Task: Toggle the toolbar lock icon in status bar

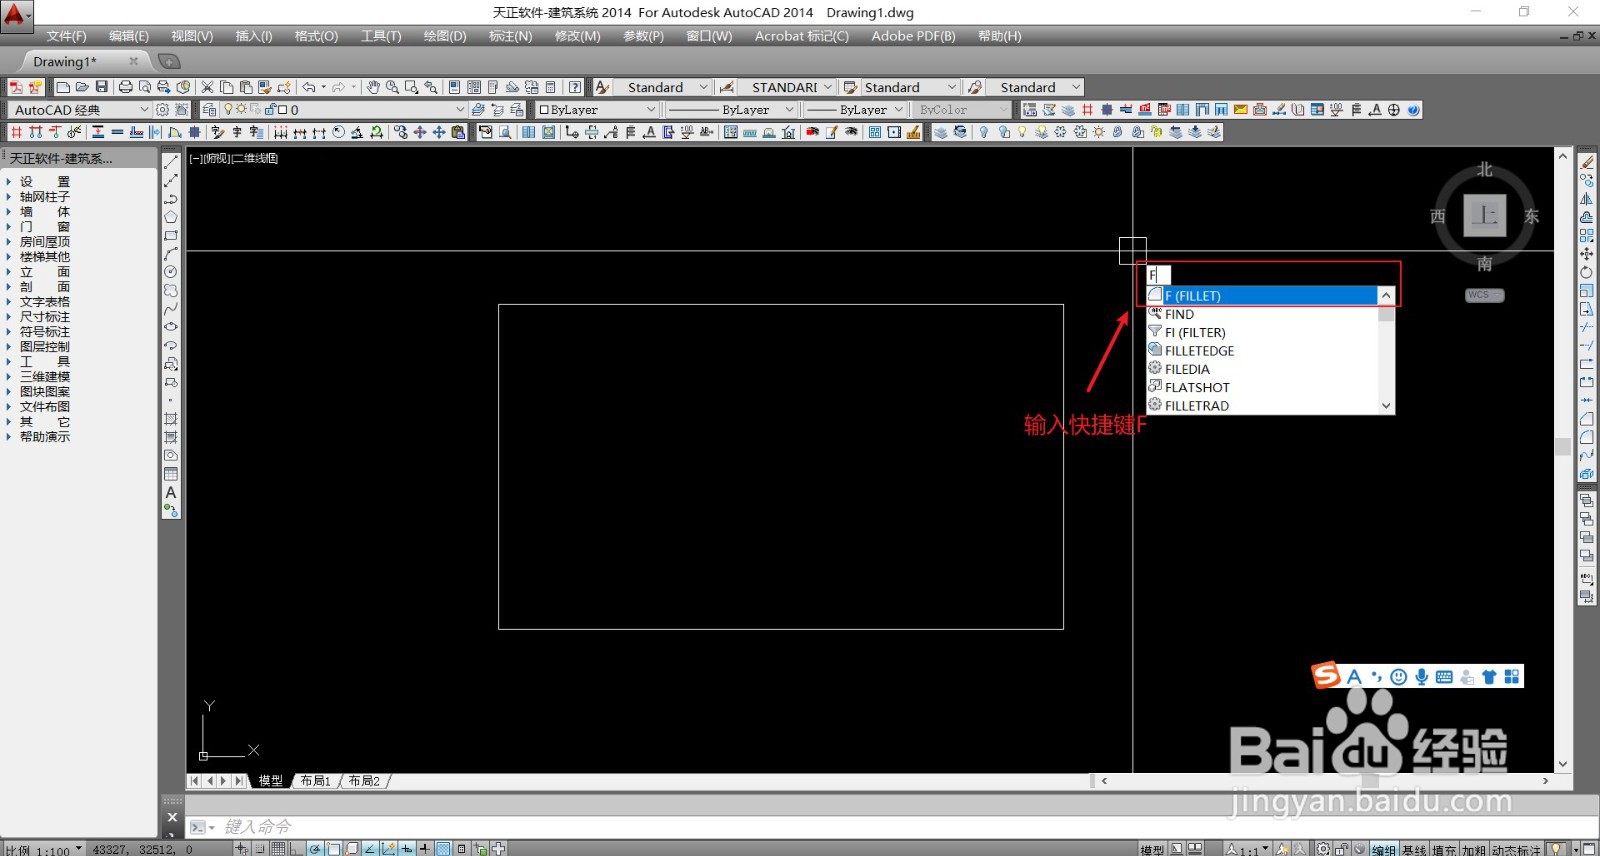Action: 1342,849
